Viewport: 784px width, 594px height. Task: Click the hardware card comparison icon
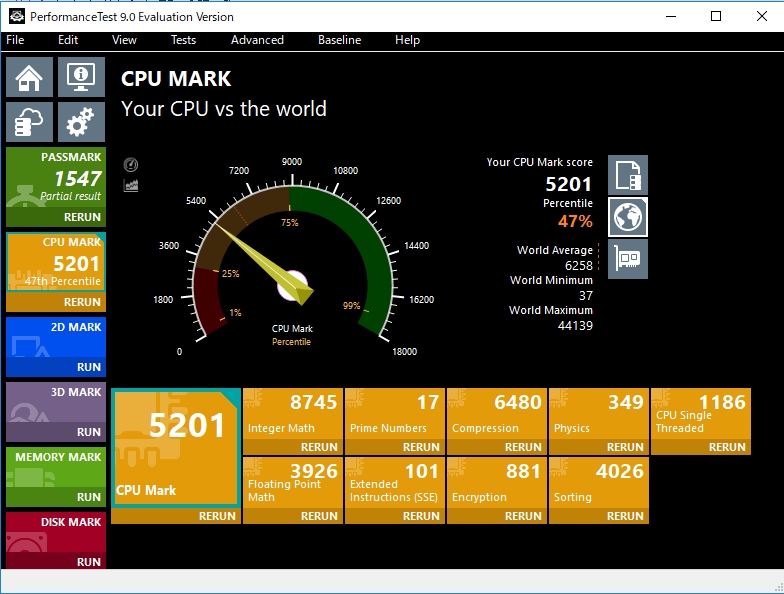[x=628, y=258]
